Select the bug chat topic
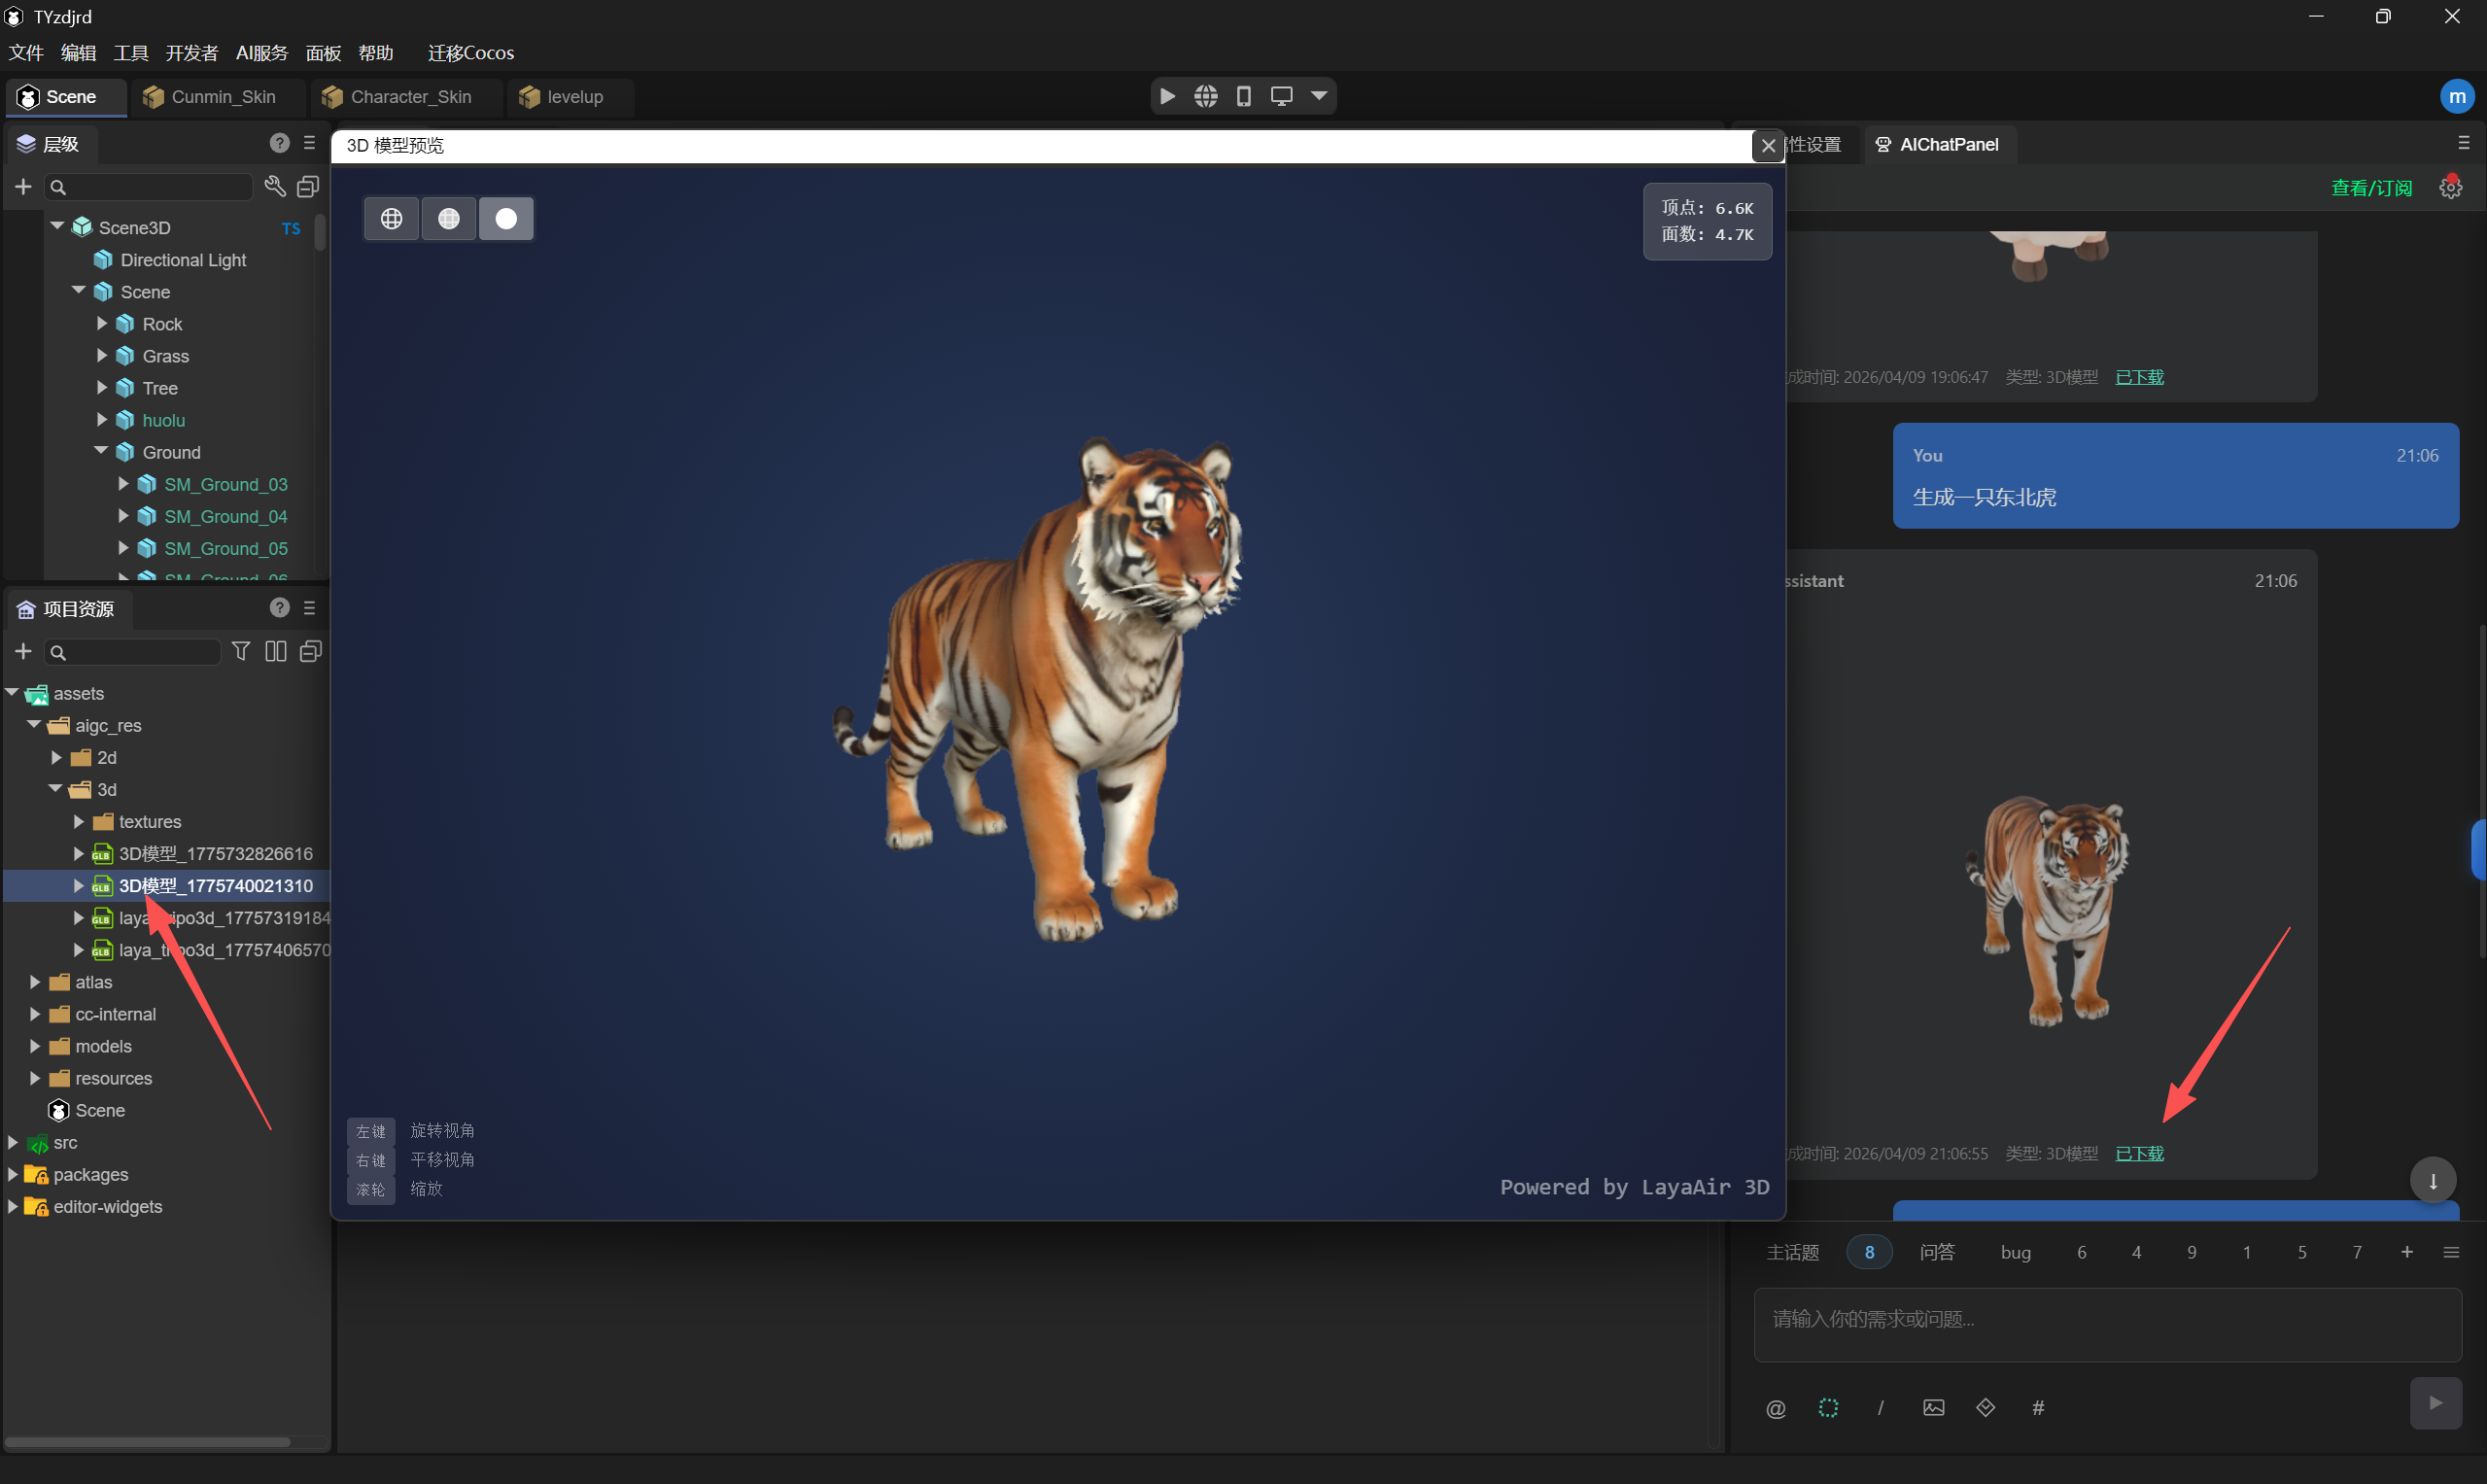This screenshot has height=1484, width=2487. [x=2016, y=1252]
